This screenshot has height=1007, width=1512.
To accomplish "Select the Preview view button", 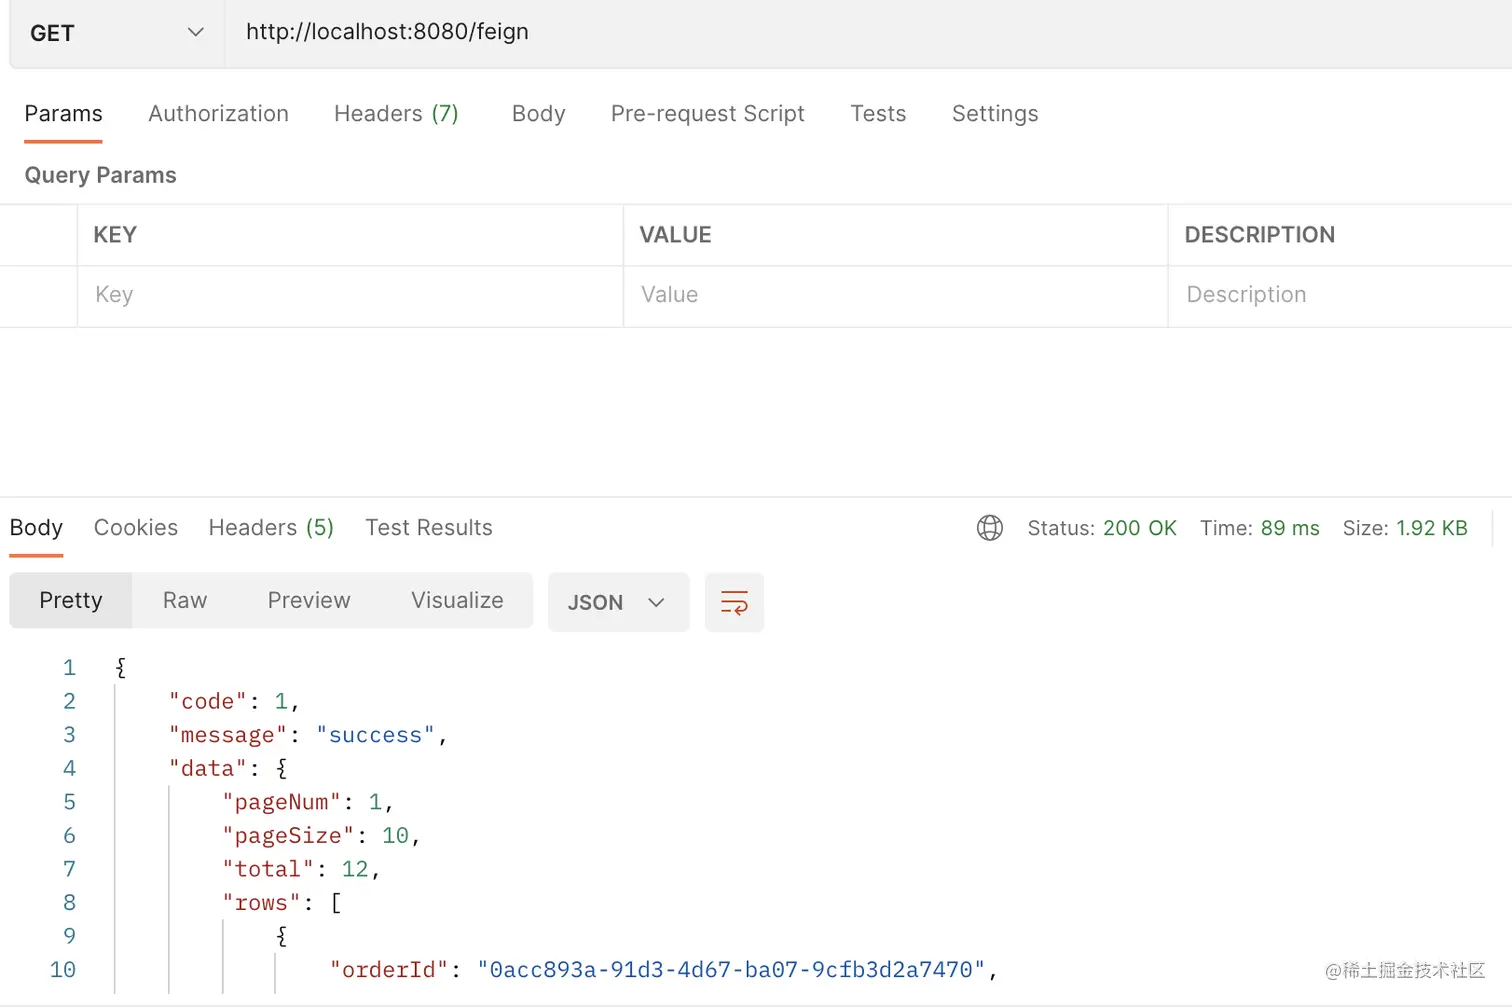I will click(309, 600).
